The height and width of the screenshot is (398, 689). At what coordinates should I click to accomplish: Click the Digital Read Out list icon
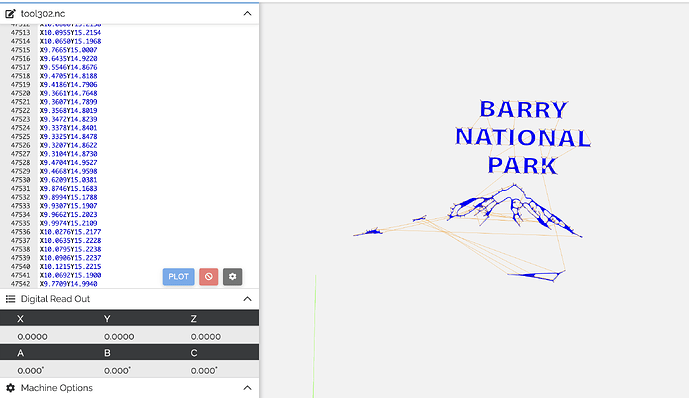click(x=10, y=299)
